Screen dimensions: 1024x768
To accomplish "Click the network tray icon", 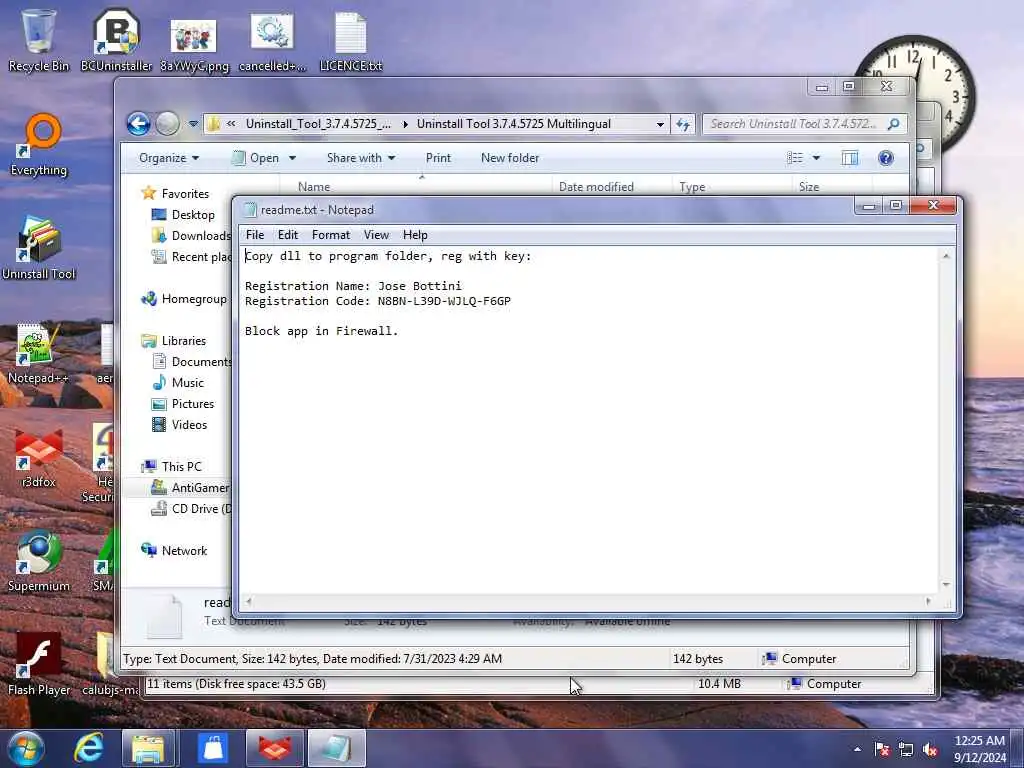I will pos(906,749).
